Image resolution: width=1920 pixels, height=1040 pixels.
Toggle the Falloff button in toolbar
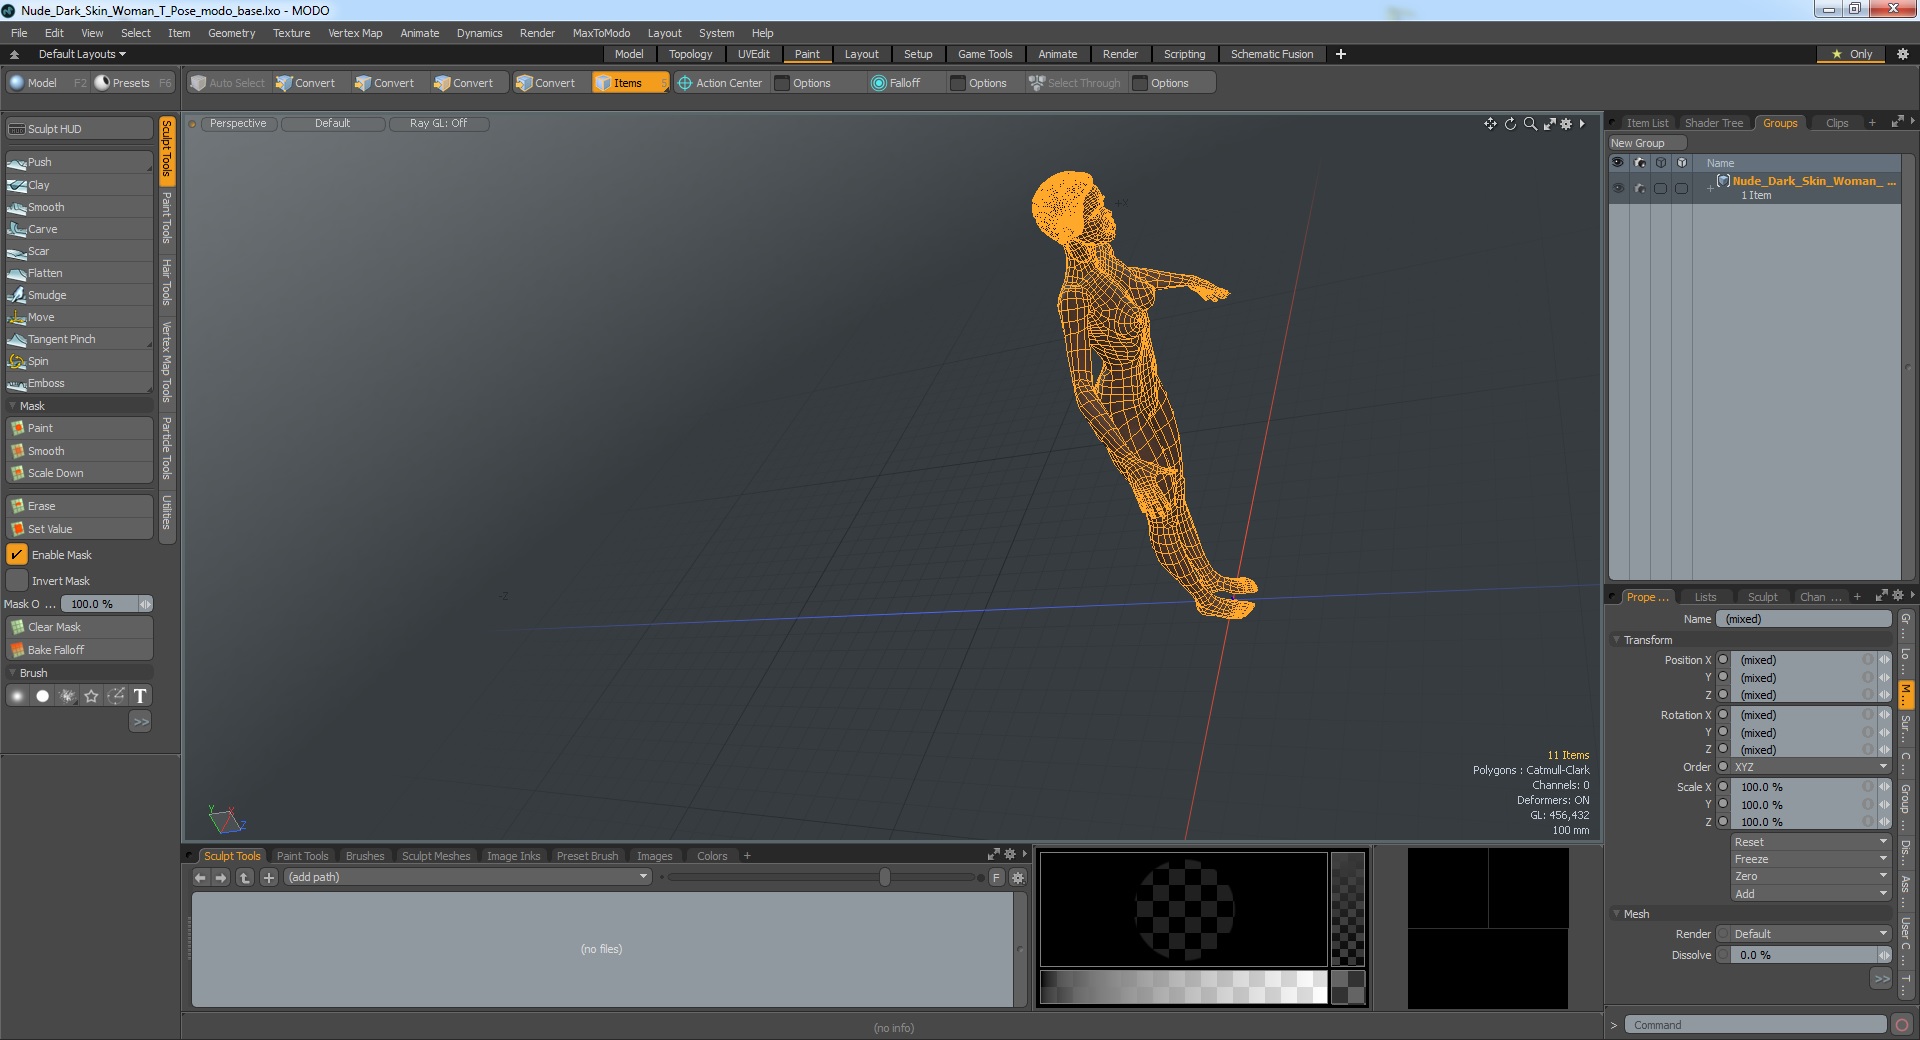(x=896, y=83)
